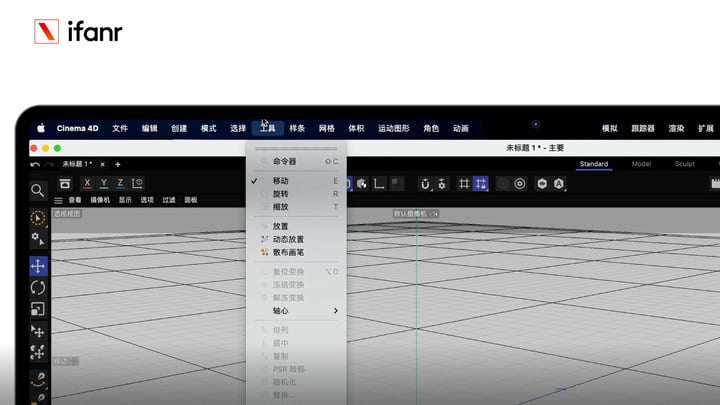
Task: Click the highlighted workplane grid icon
Action: click(481, 184)
